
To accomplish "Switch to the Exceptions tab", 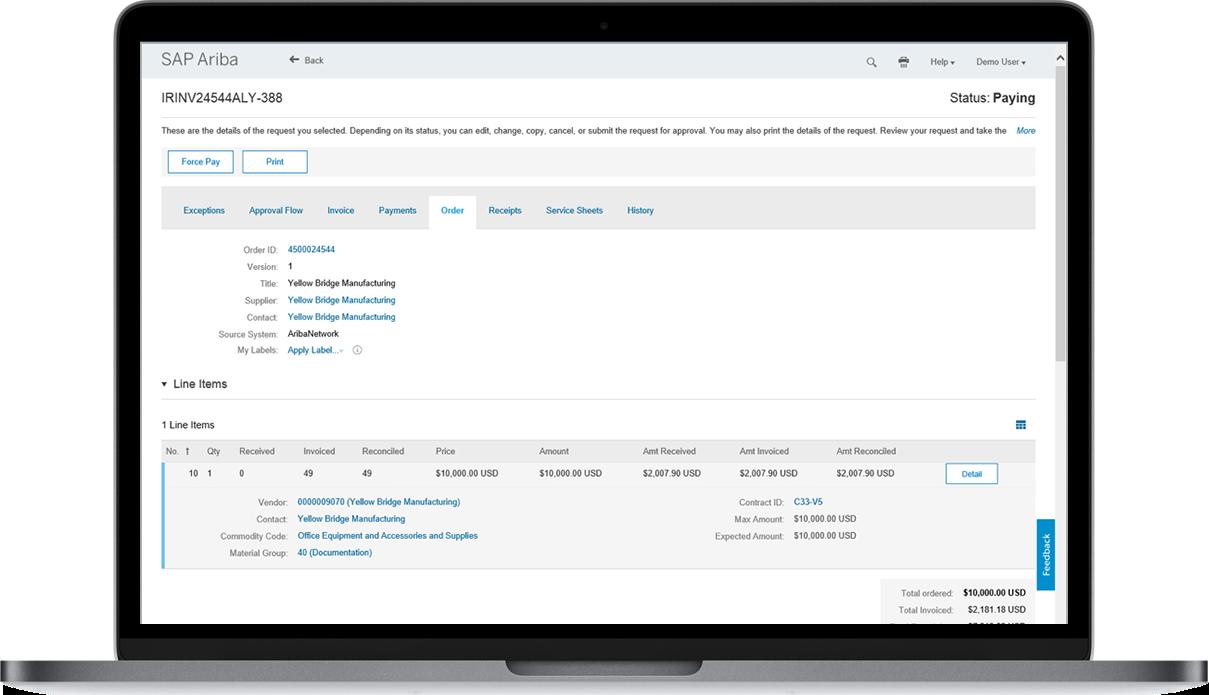I will tap(204, 211).
